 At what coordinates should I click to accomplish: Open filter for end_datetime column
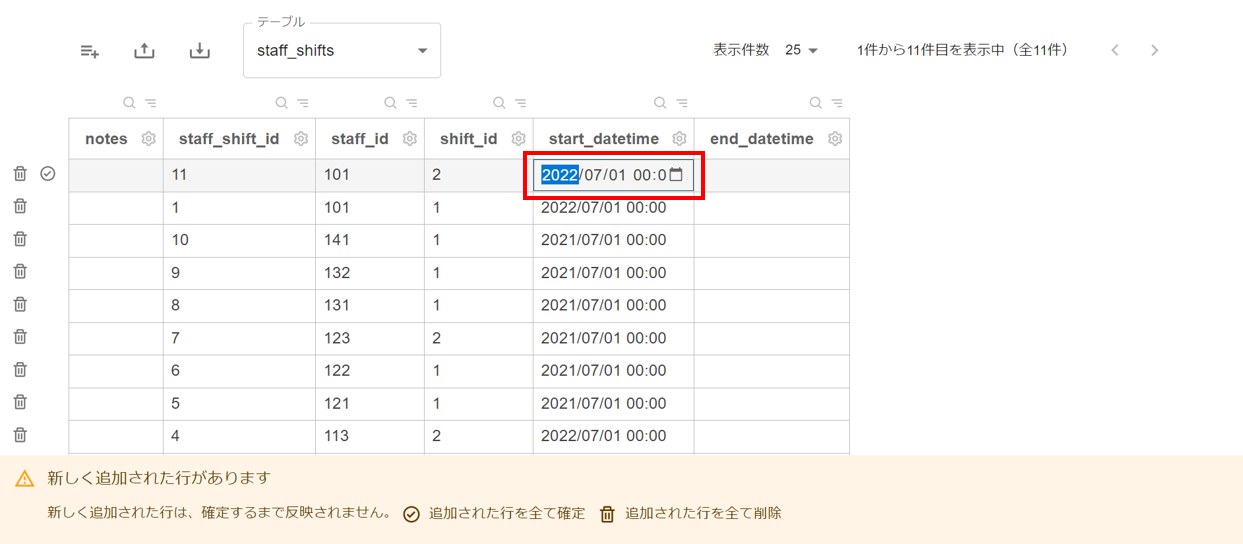coord(837,103)
